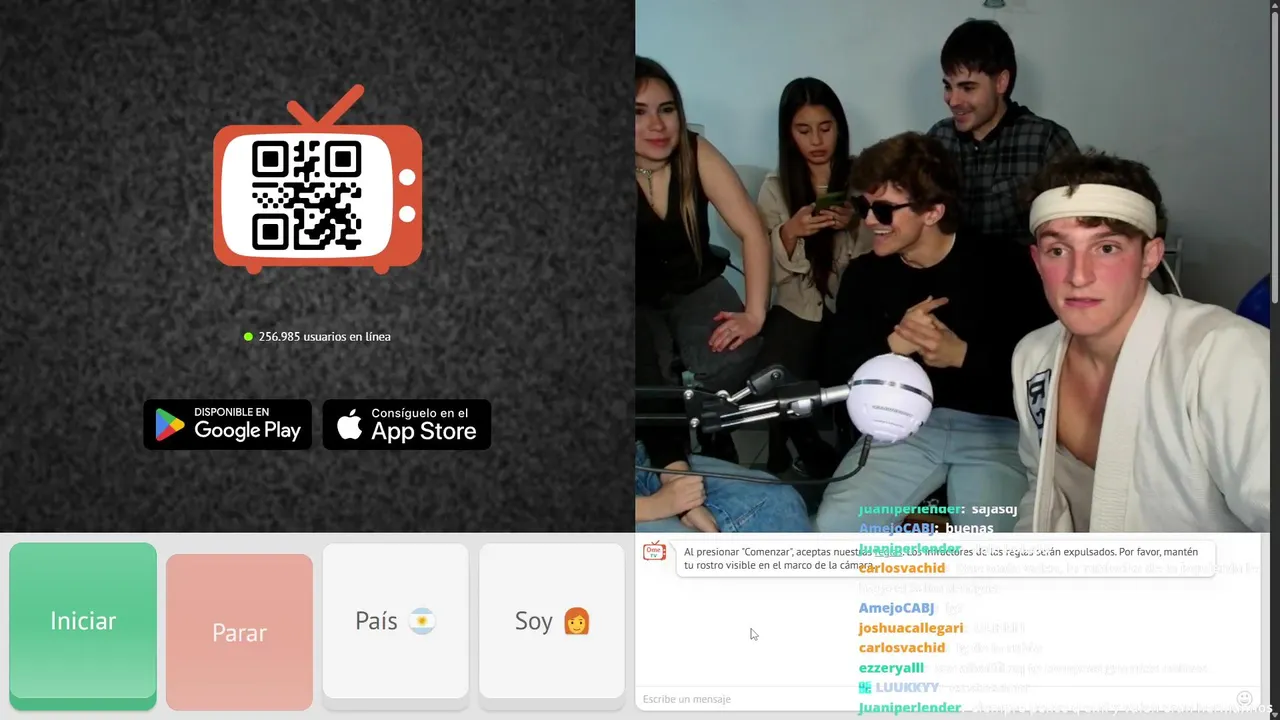Click the username AmejoCABJ saying buenas
1280x720 pixels.
(x=896, y=528)
